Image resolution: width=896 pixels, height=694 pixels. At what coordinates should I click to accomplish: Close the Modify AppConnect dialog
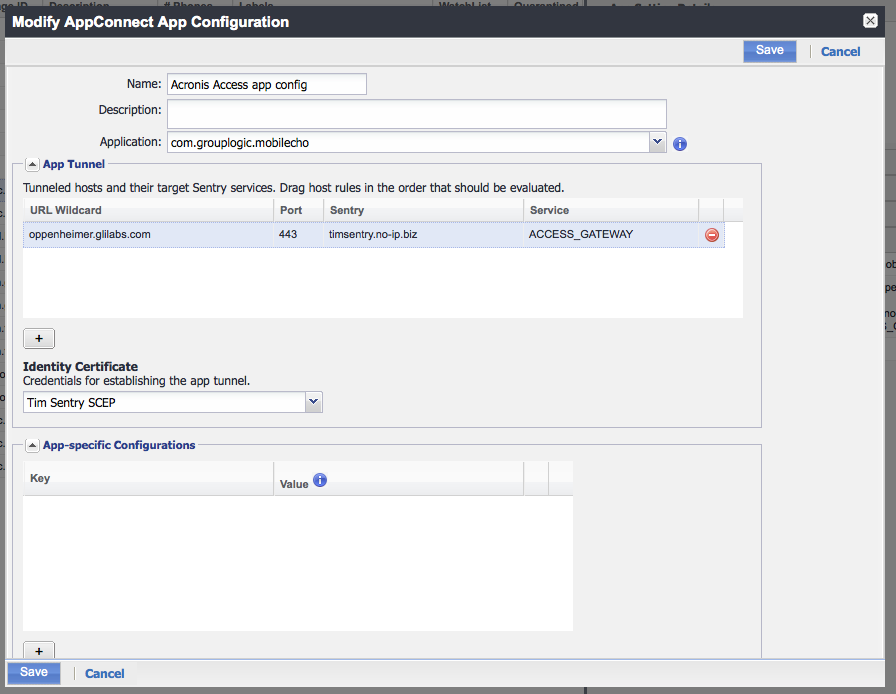[870, 21]
